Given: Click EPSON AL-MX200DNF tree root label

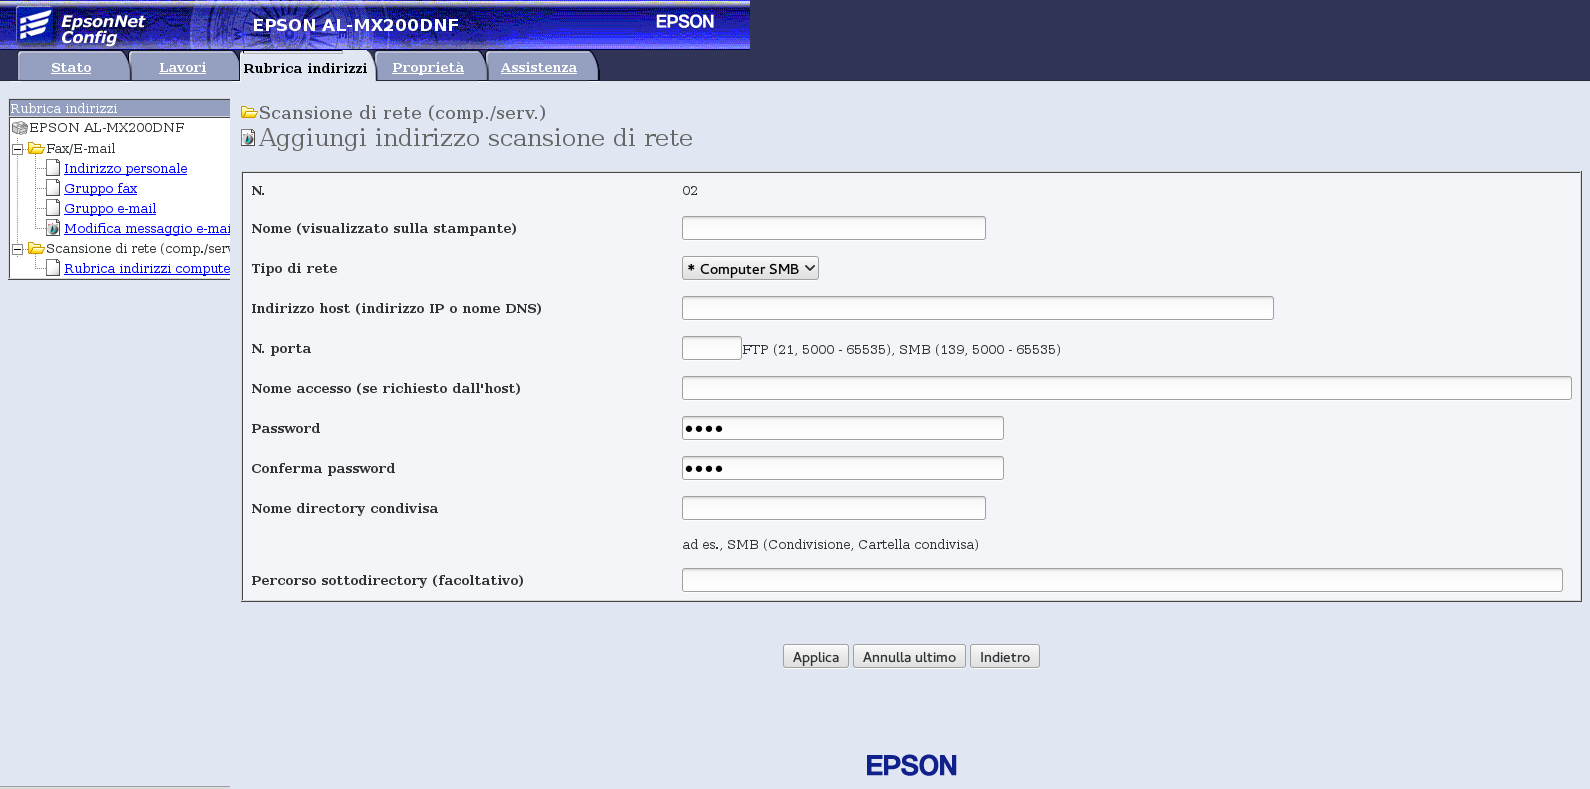Looking at the screenshot, I should point(107,128).
